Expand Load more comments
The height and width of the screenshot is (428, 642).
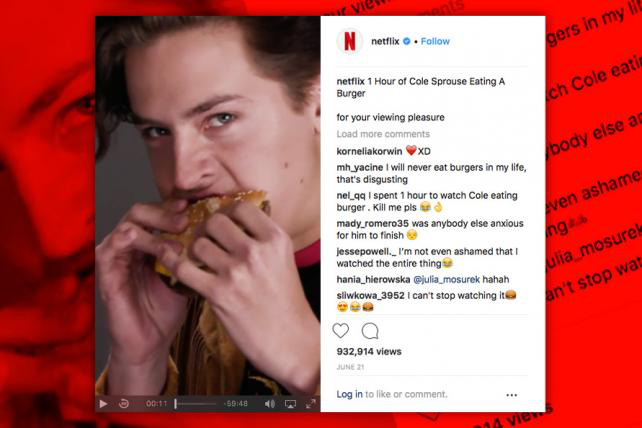[x=383, y=134]
